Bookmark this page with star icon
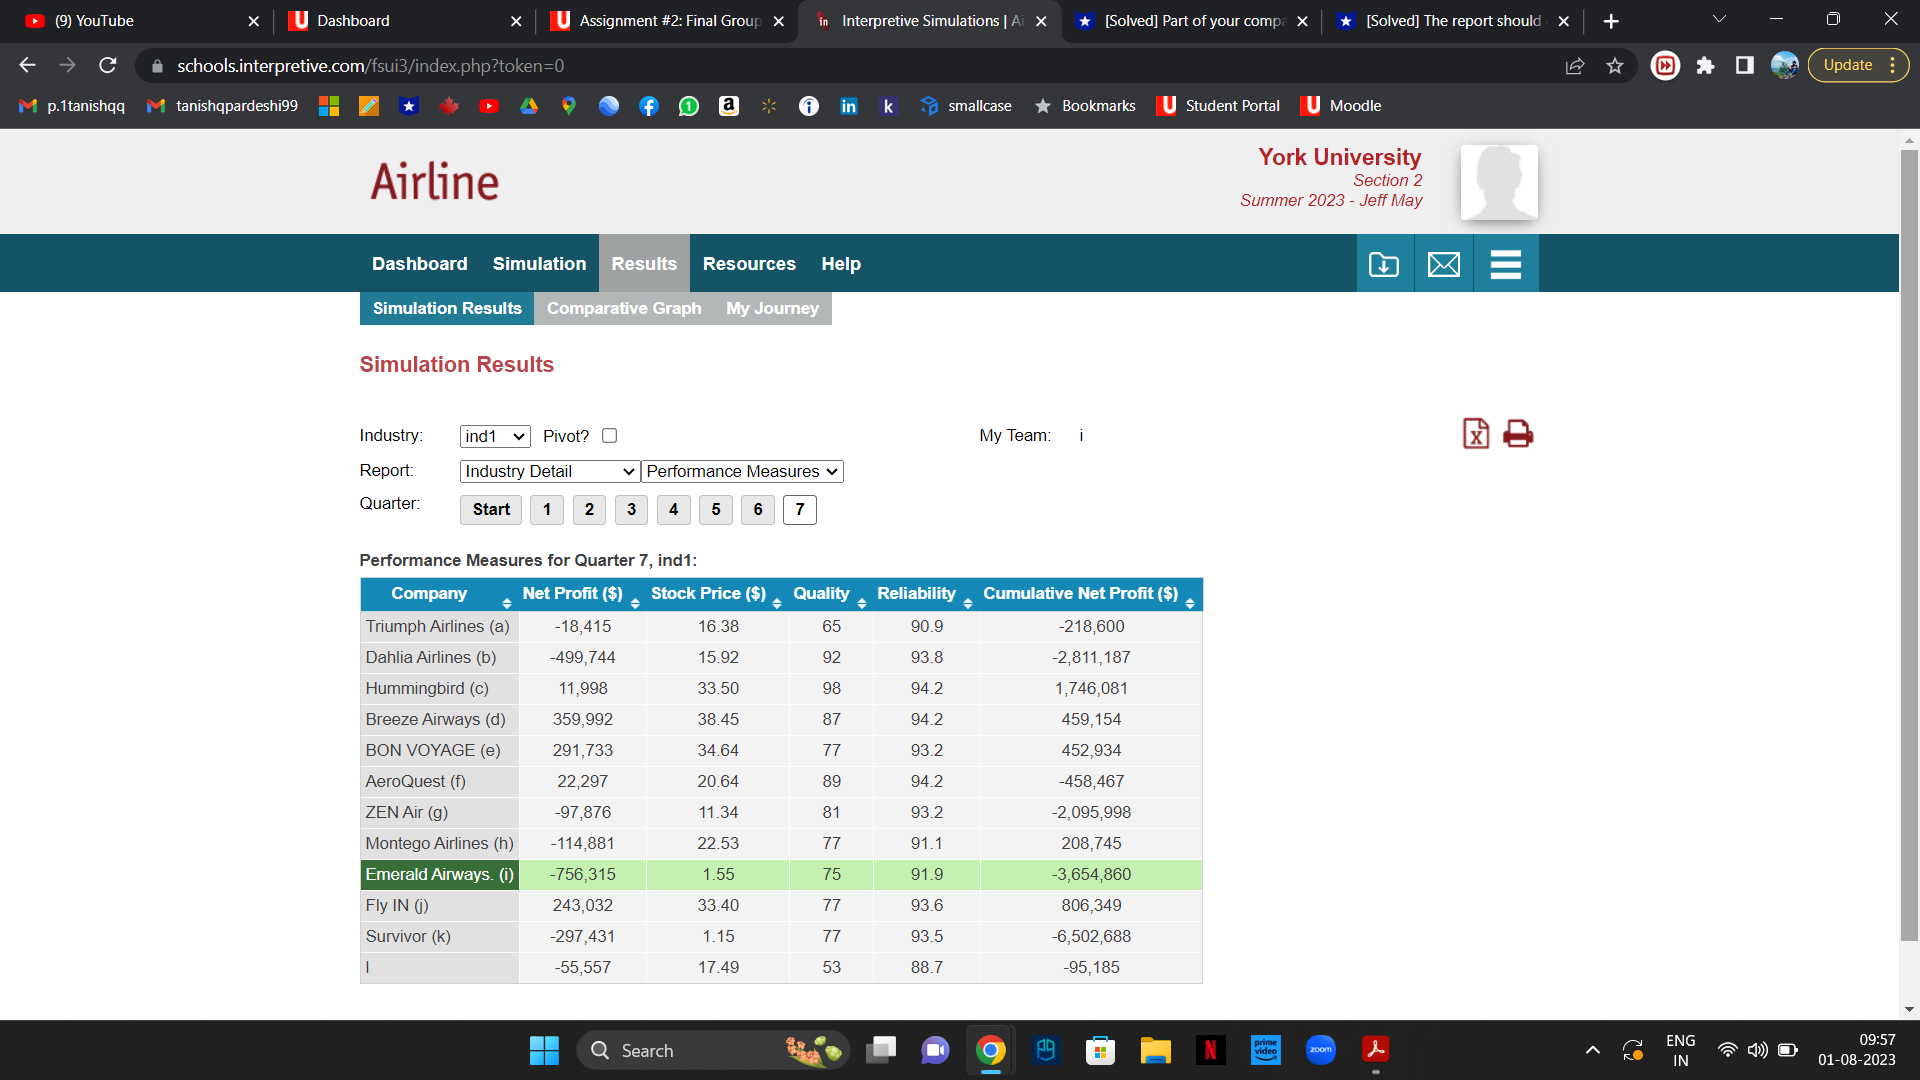Image resolution: width=1920 pixels, height=1080 pixels. coord(1614,66)
